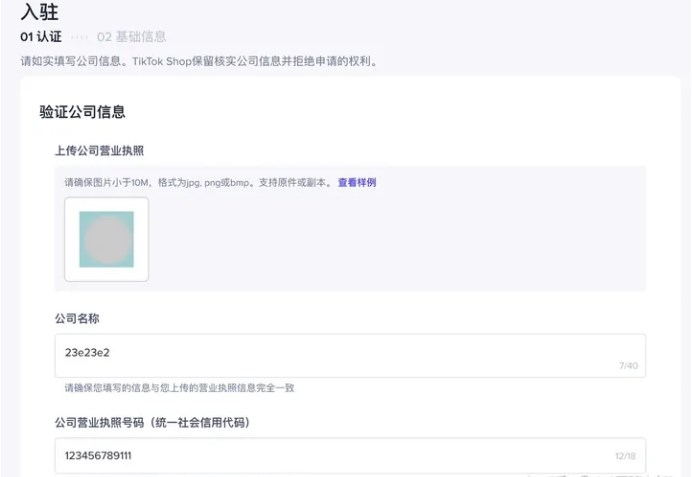Image resolution: width=692 pixels, height=477 pixels.
Task: Select the uploaded business license thumbnail
Action: click(106, 239)
